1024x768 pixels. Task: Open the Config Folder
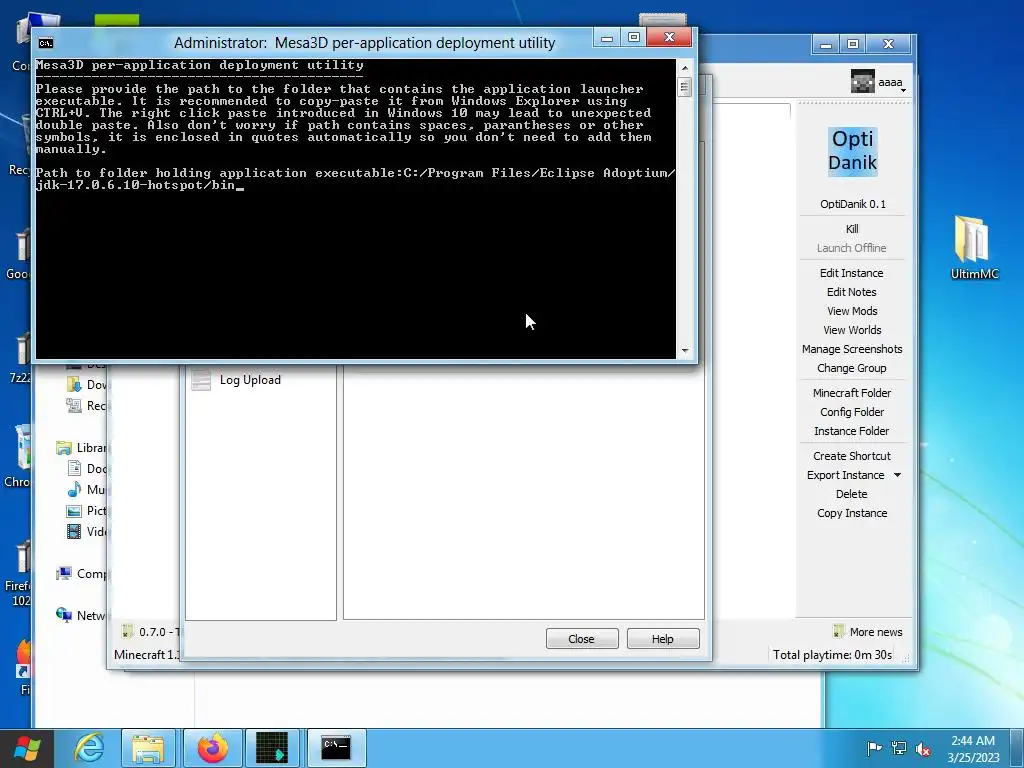(x=852, y=412)
